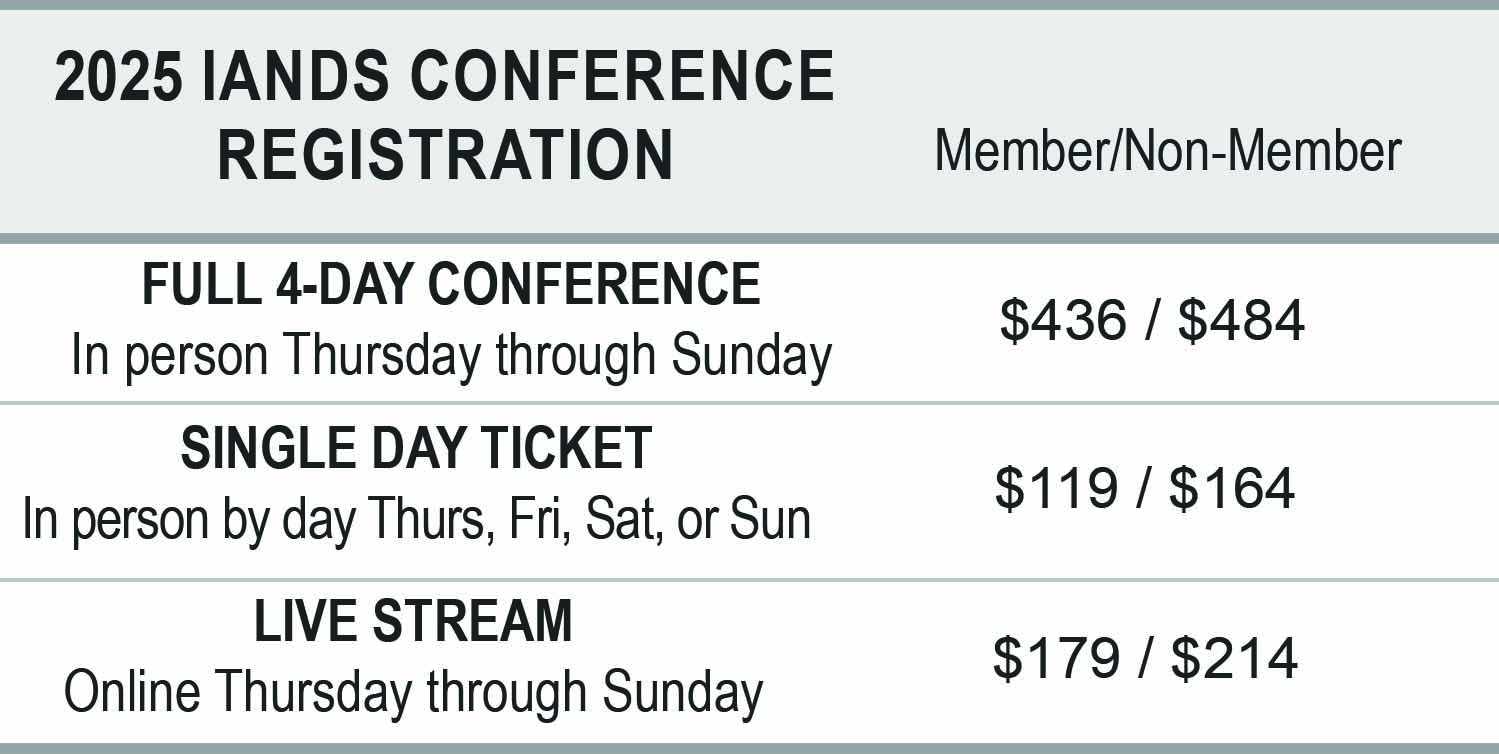The image size is (1499, 754).
Task: Click the "FULL 4-DAY CONFERENCE" heading
Action: [451, 284]
